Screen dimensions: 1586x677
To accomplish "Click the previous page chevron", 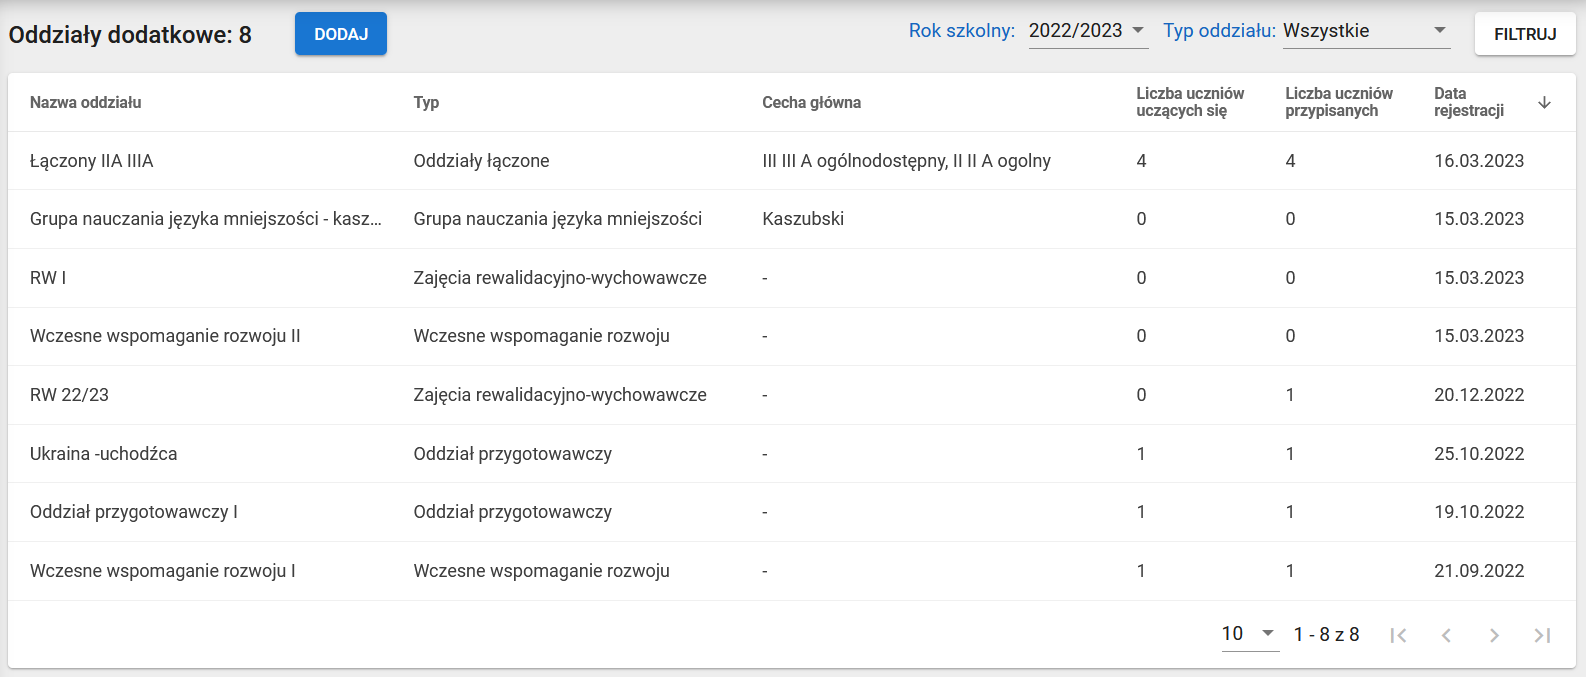I will pos(1446,635).
